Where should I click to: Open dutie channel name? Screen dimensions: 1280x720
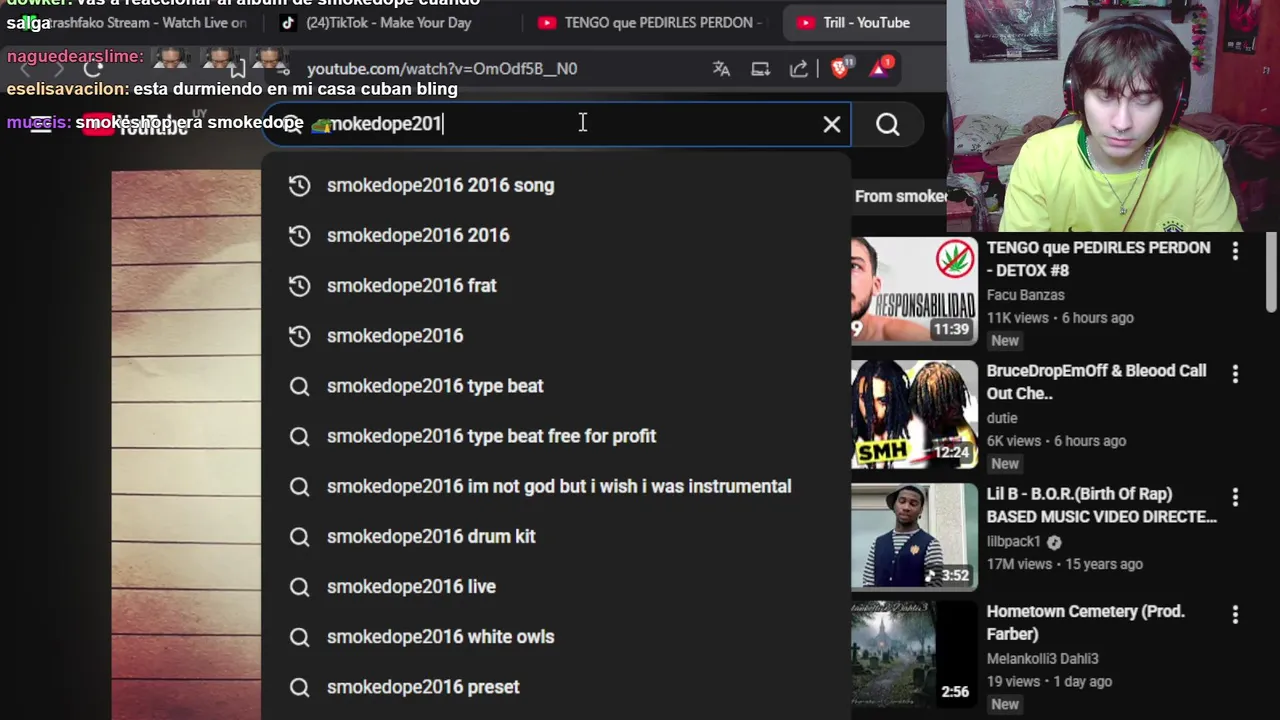pyautogui.click(x=1002, y=418)
